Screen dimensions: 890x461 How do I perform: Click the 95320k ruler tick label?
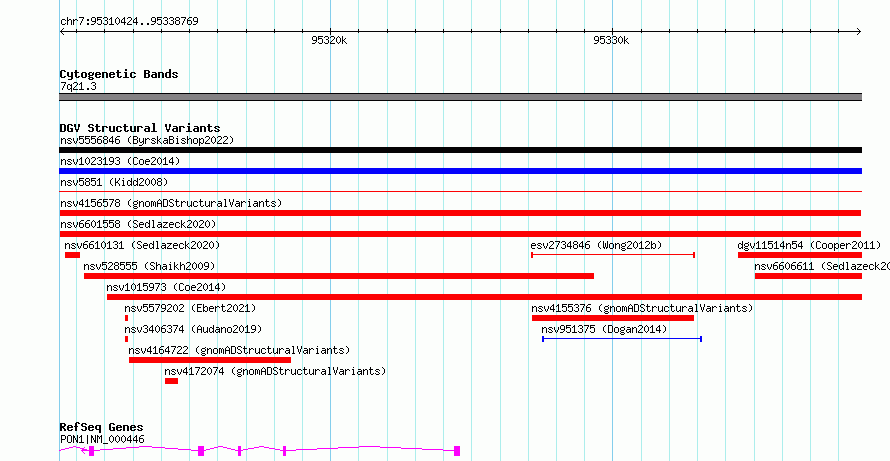tap(329, 40)
